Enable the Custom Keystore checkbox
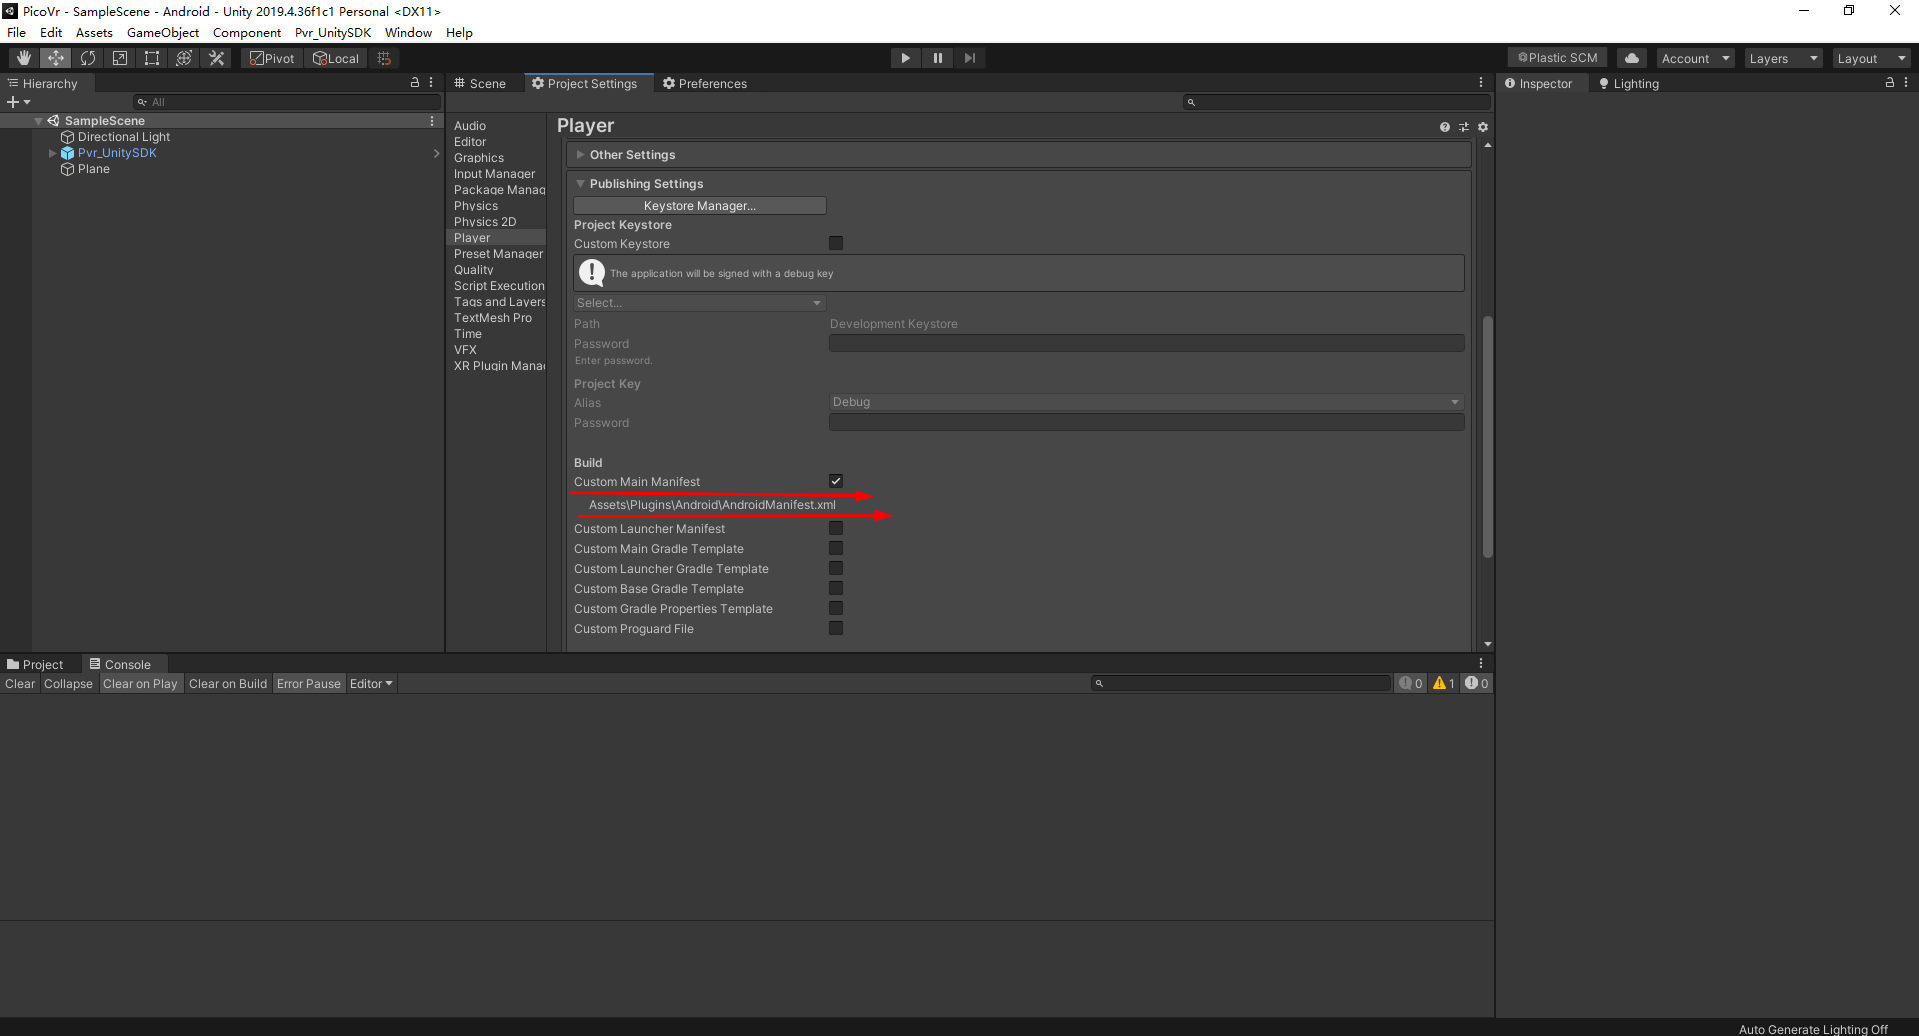Viewport: 1919px width, 1036px height. (x=836, y=243)
